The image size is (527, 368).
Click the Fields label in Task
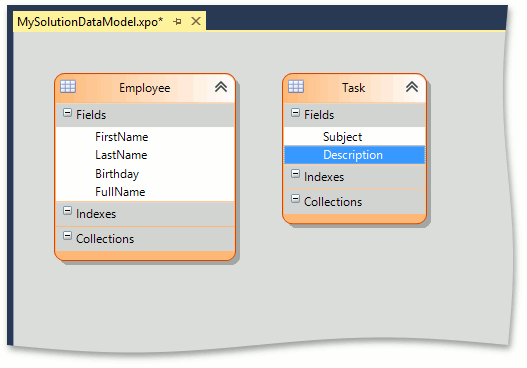click(x=319, y=115)
